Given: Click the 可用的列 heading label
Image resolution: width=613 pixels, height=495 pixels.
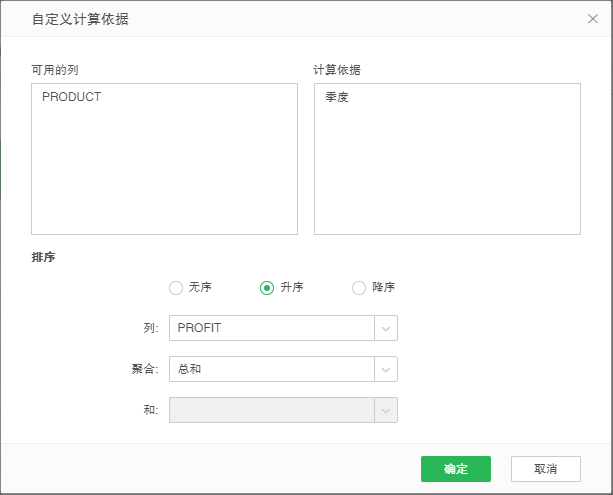Looking at the screenshot, I should tap(56, 69).
